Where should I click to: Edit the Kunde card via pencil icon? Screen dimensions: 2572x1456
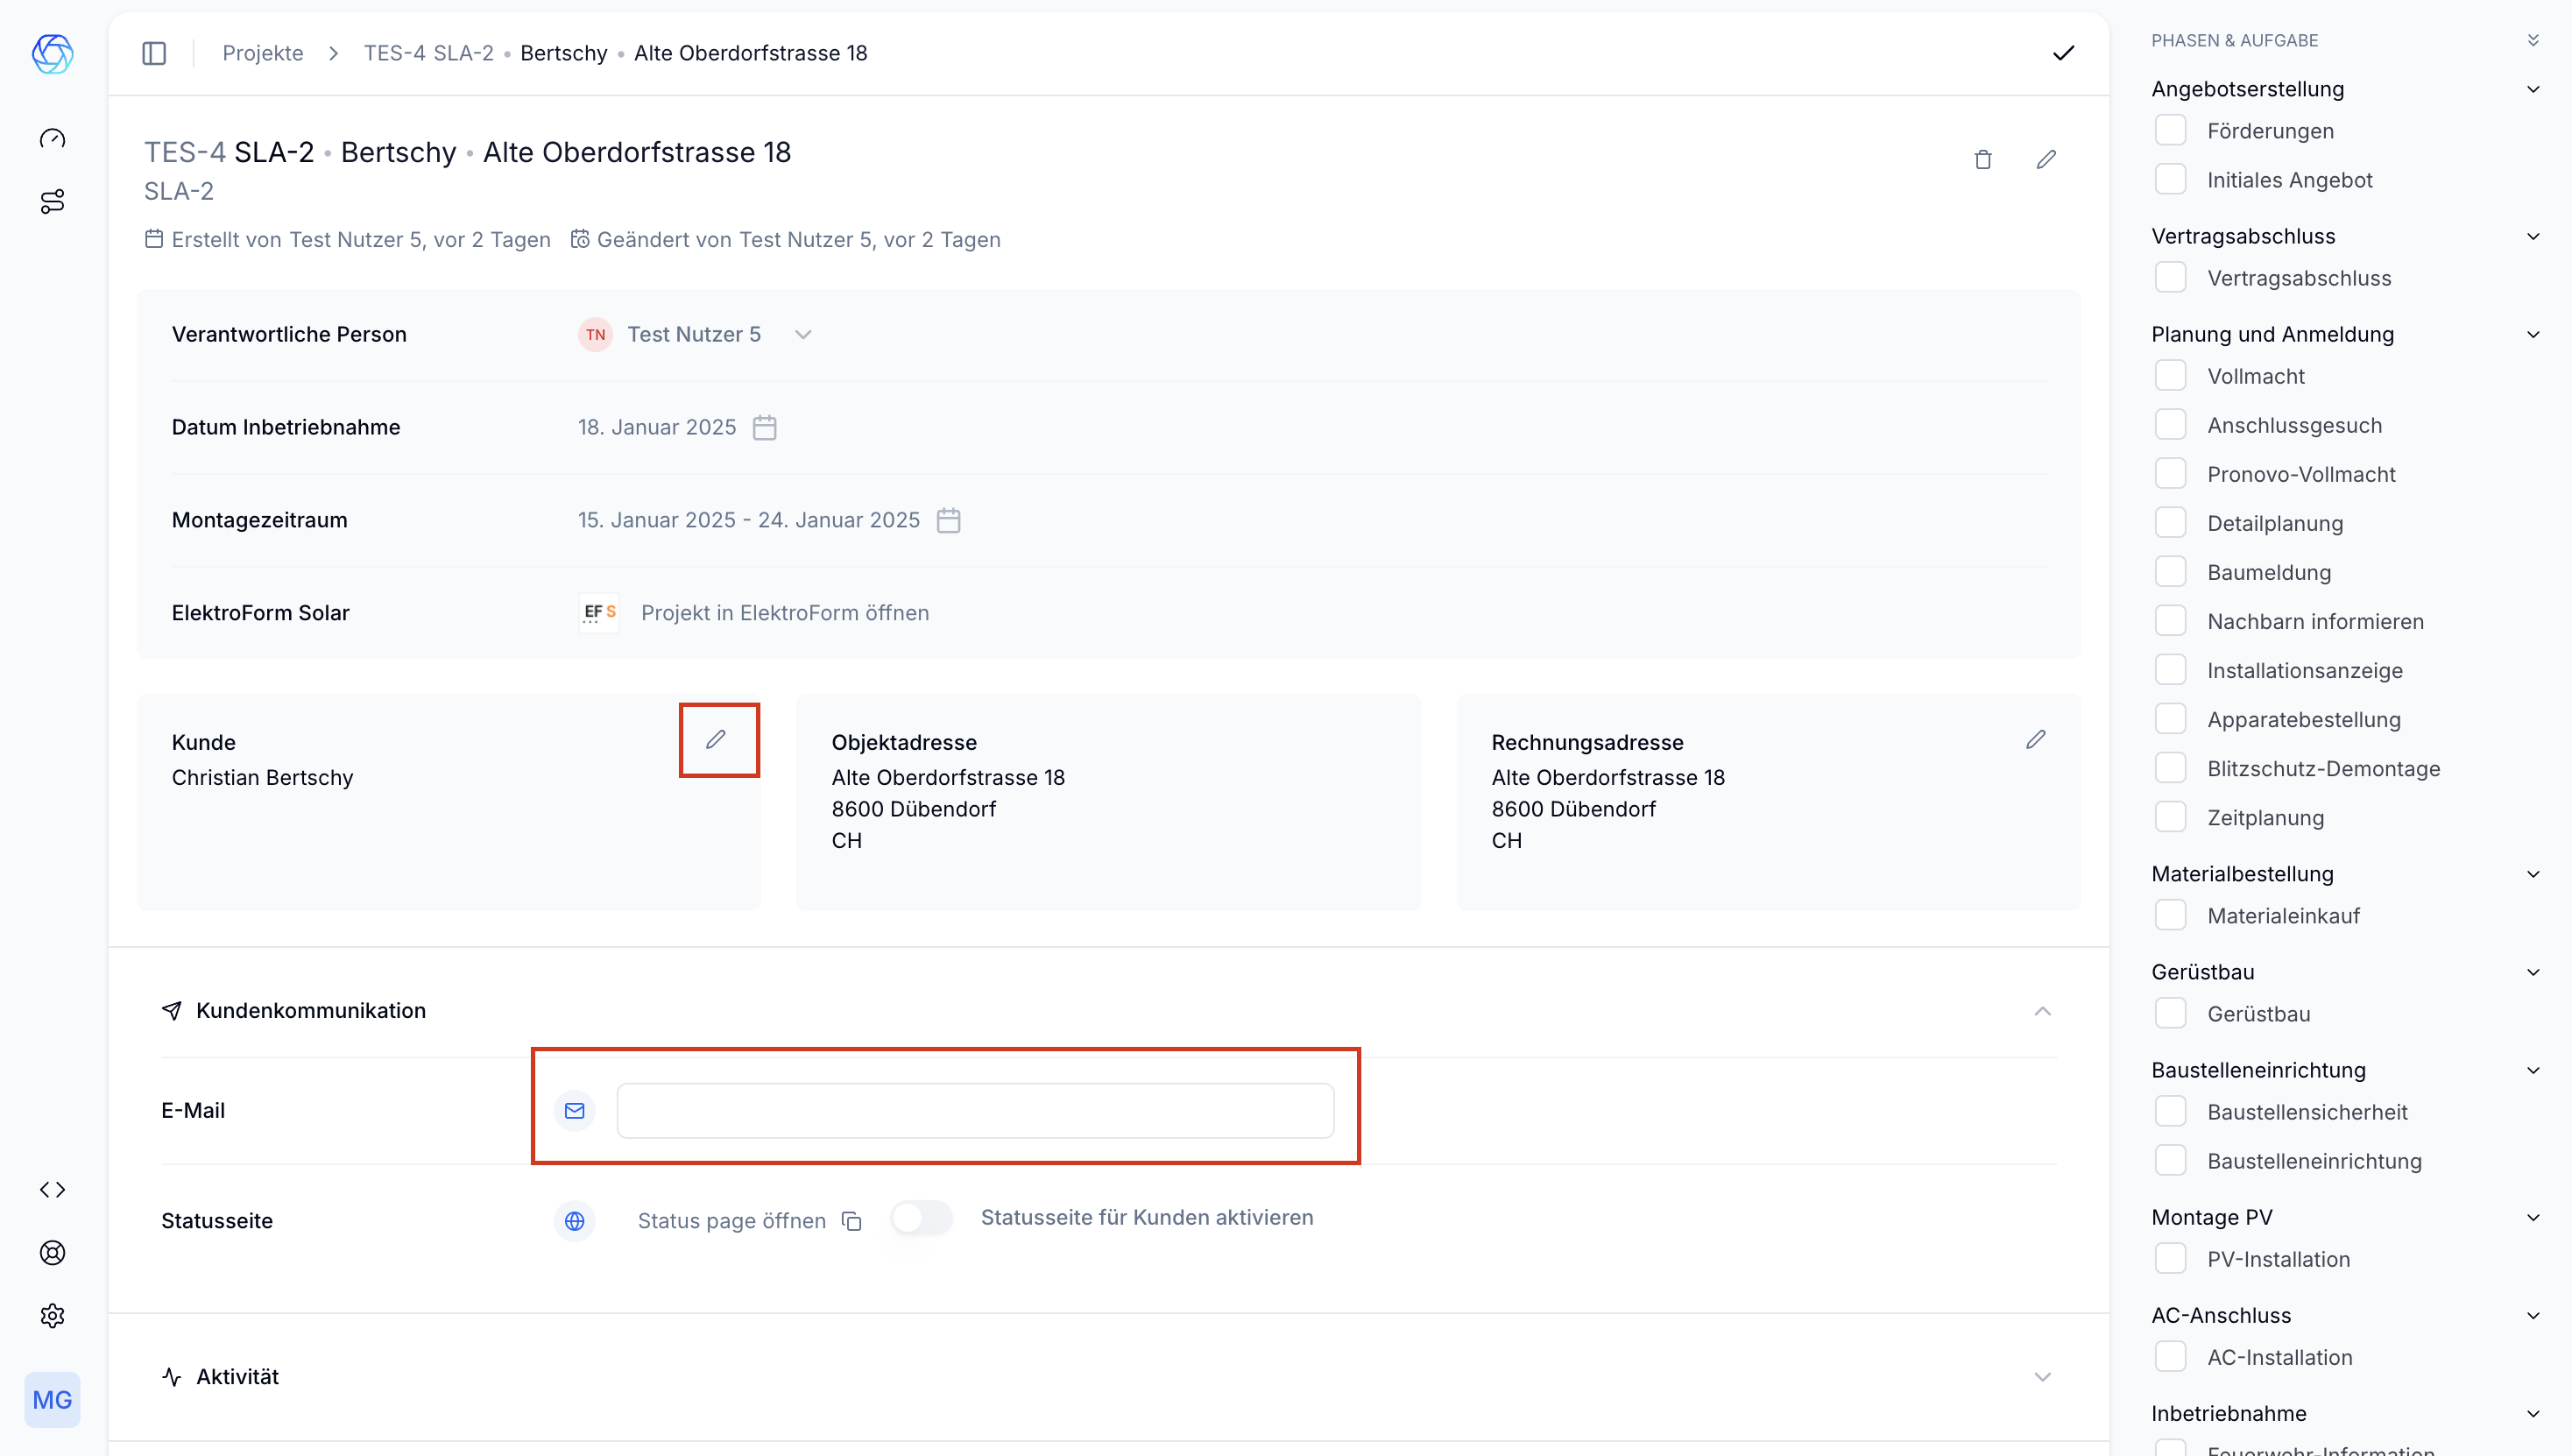716,740
